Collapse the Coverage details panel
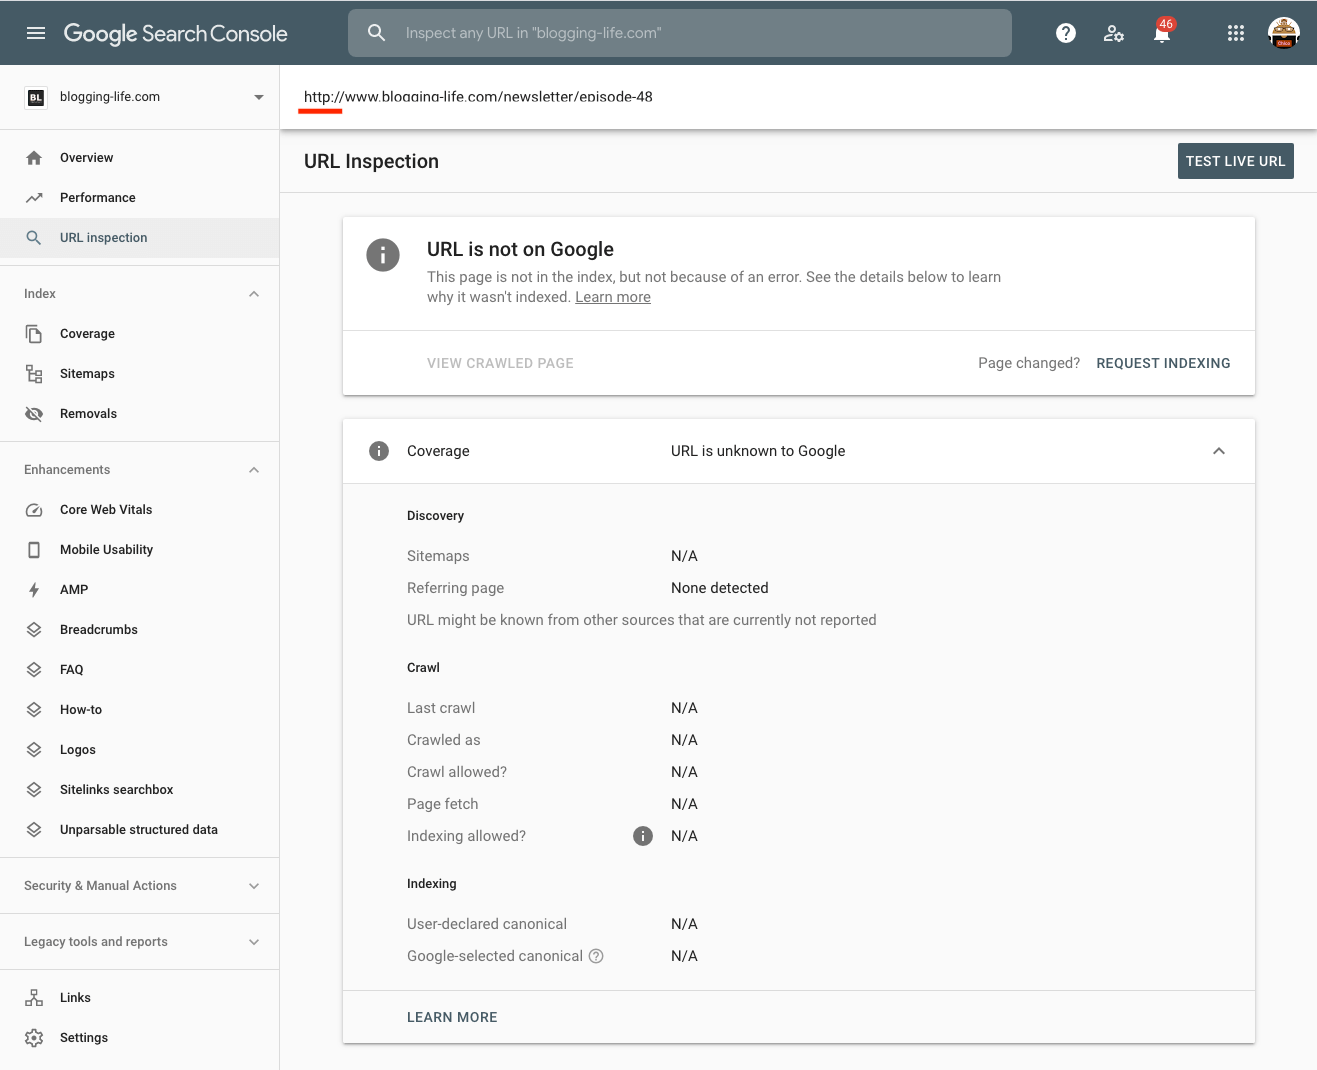Screen dimensions: 1317x1070 [x=1219, y=451]
